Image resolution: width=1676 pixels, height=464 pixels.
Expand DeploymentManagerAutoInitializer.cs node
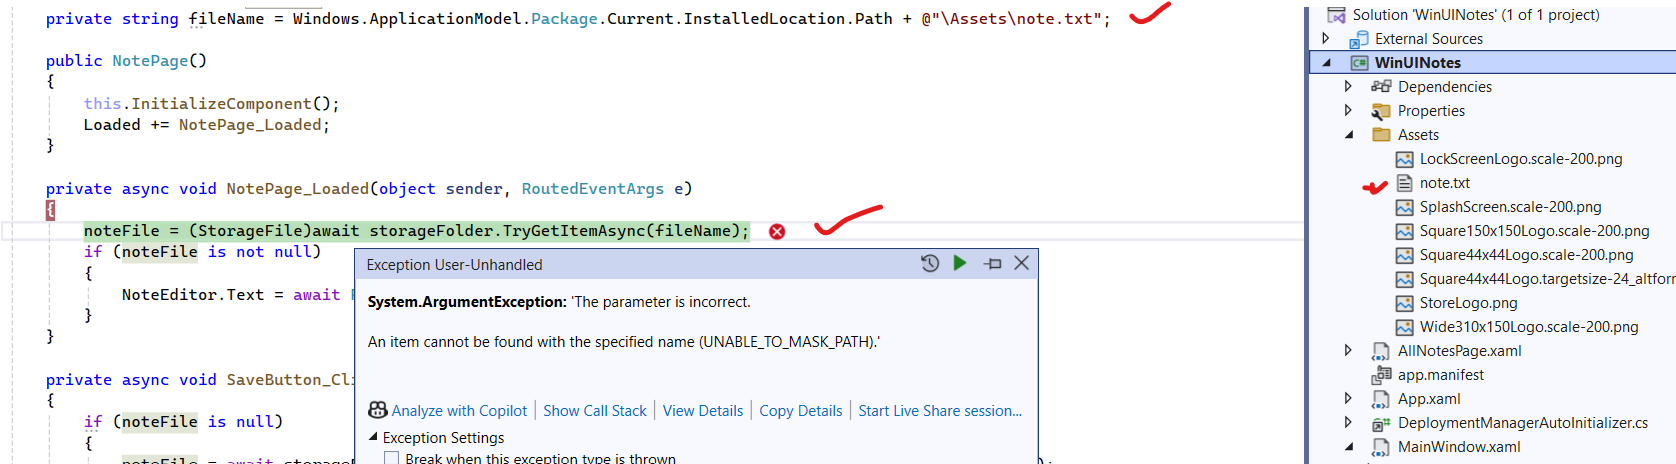click(1349, 423)
